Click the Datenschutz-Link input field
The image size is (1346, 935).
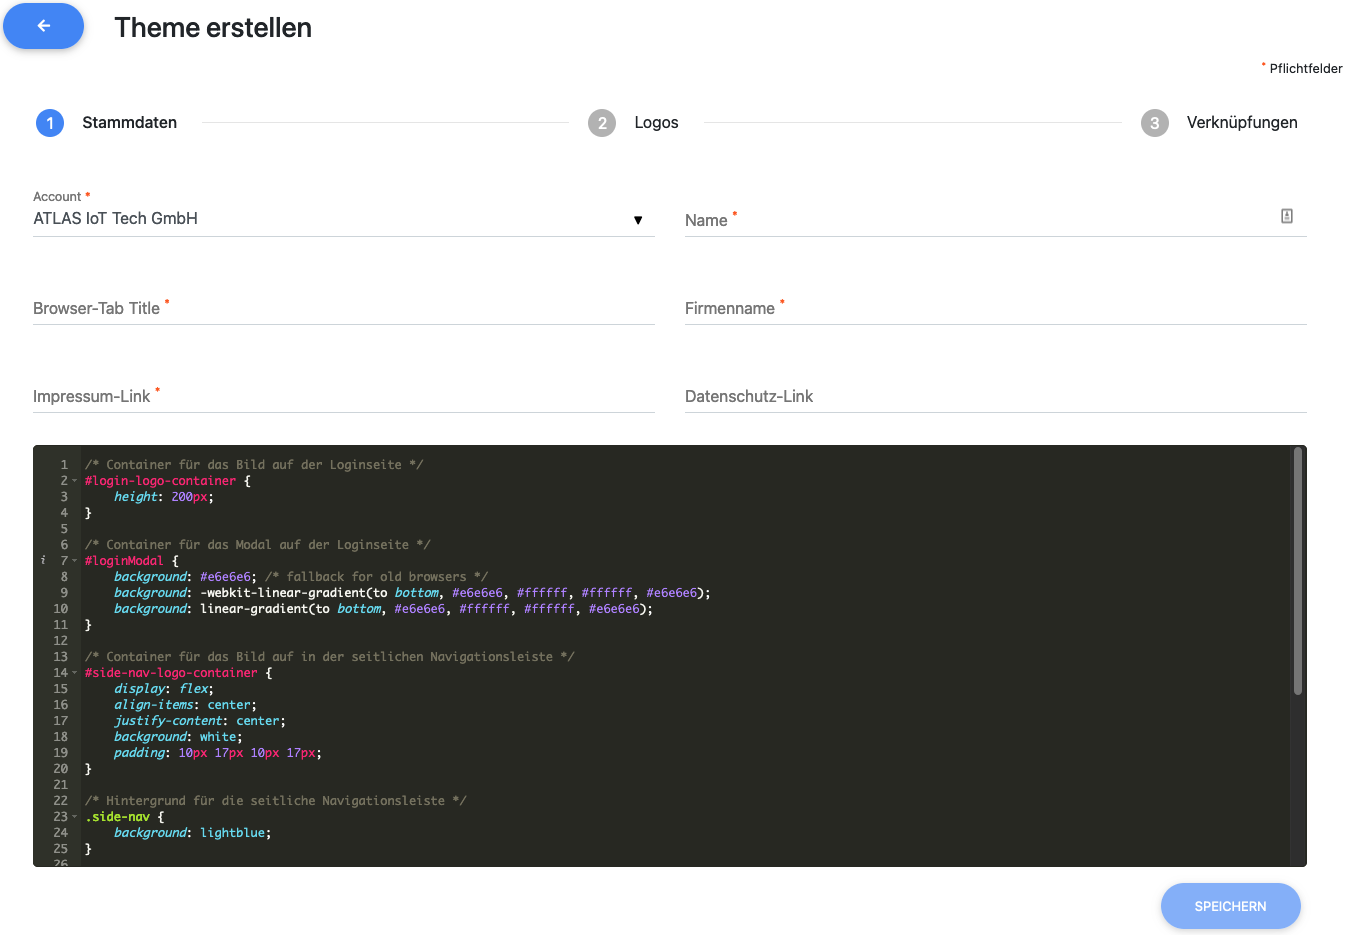(x=995, y=396)
